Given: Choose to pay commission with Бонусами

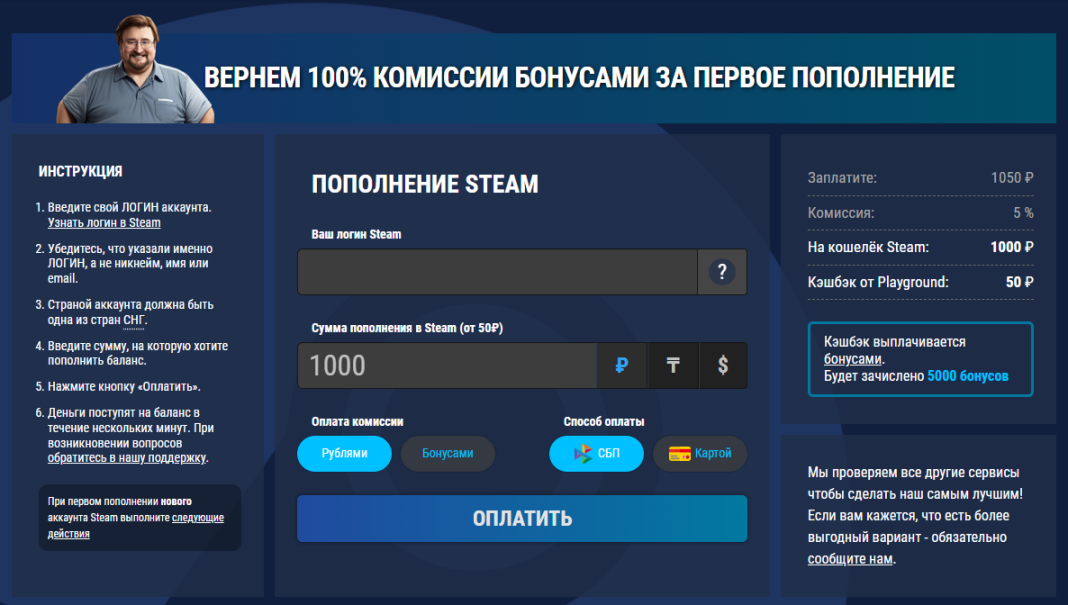Looking at the screenshot, I should click(447, 454).
